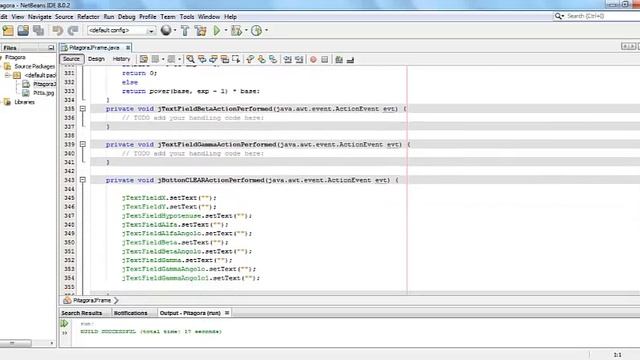The width and height of the screenshot is (640, 360).
Task: Click the editor Back navigation icon
Action: pos(156,60)
